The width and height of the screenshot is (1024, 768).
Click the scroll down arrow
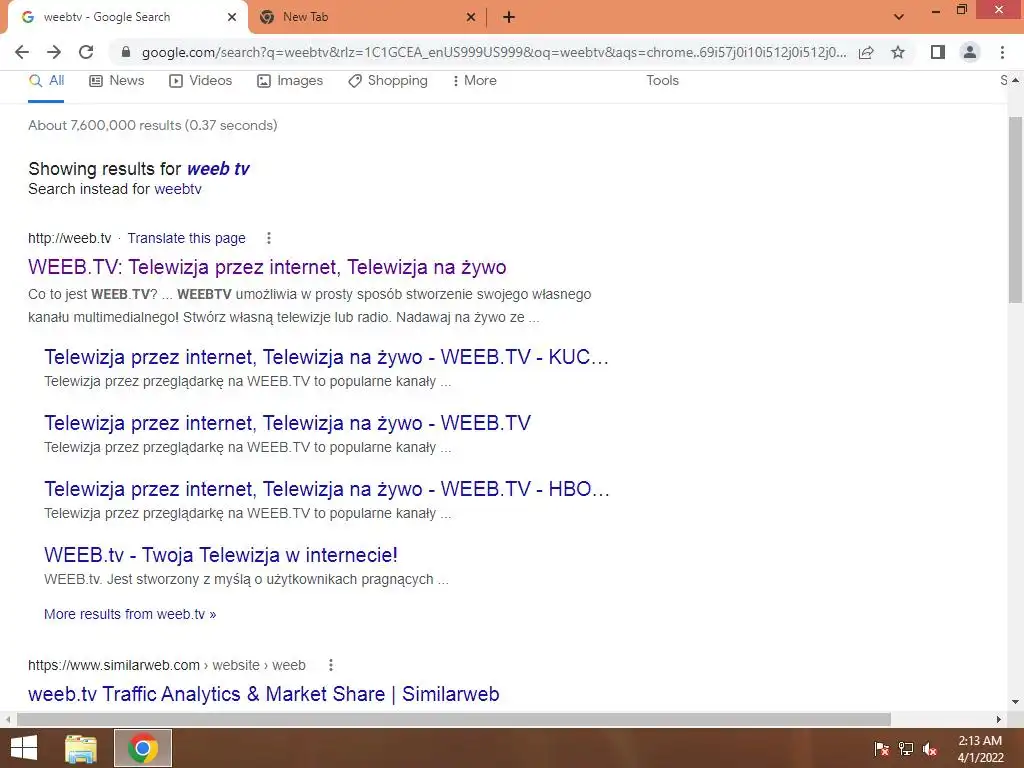[x=1016, y=702]
